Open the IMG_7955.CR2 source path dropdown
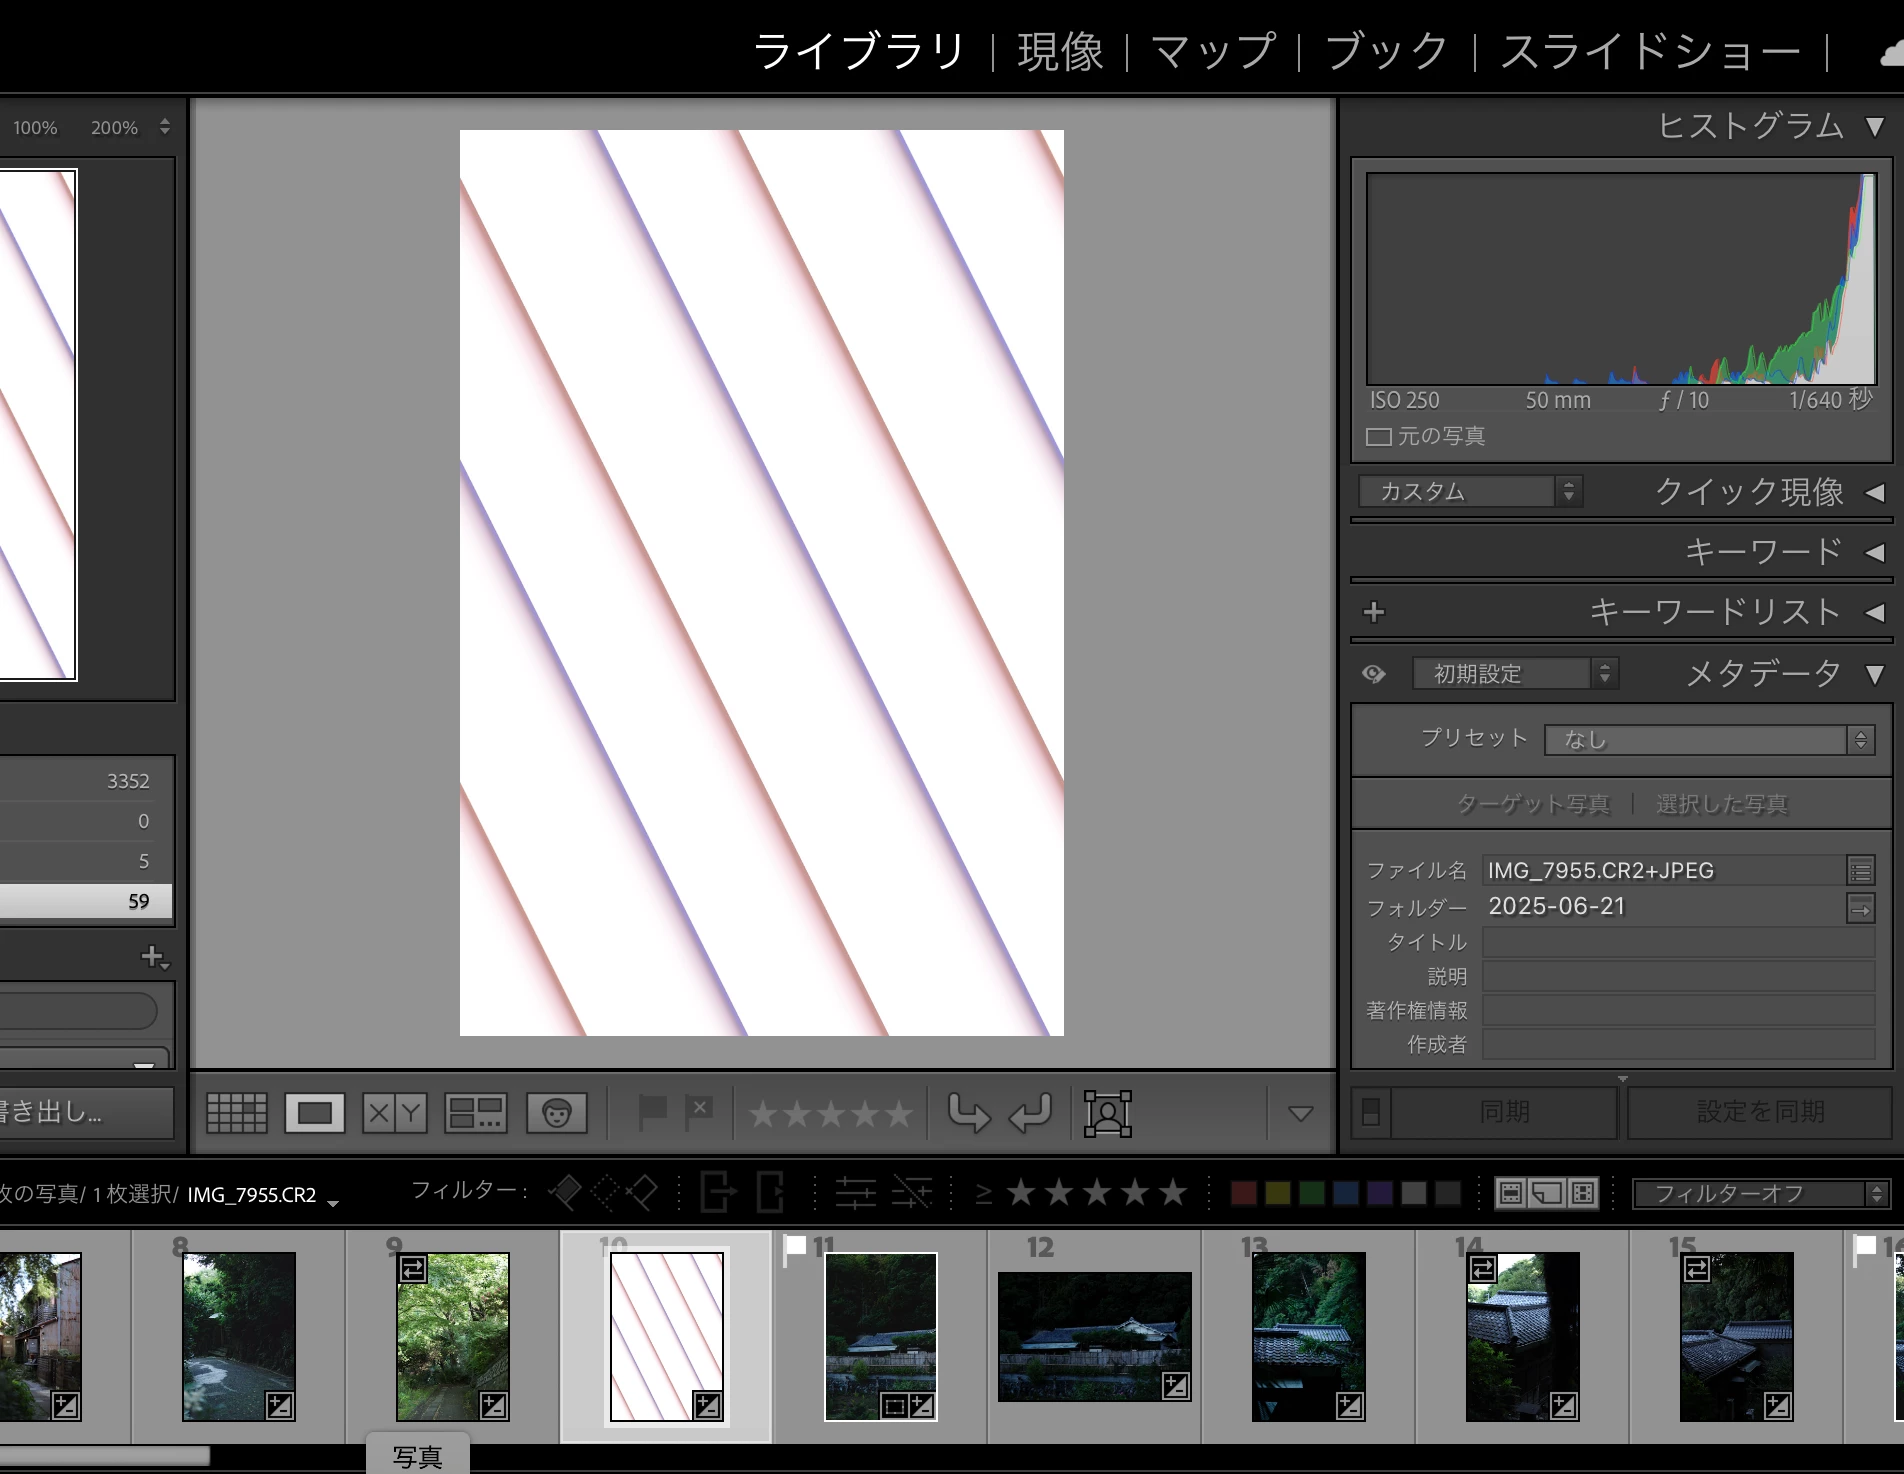 (333, 1203)
